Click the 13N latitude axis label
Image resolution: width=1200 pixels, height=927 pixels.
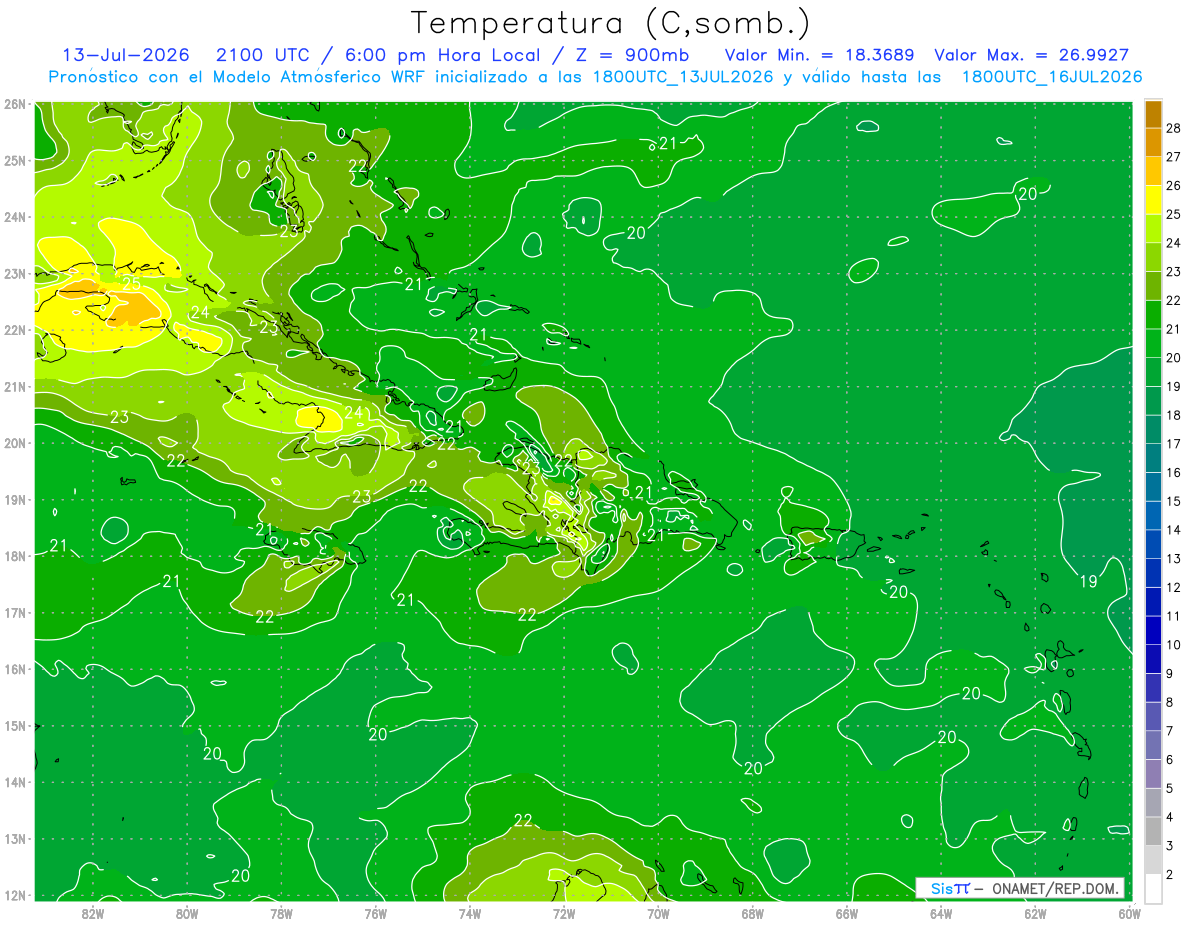[14, 838]
